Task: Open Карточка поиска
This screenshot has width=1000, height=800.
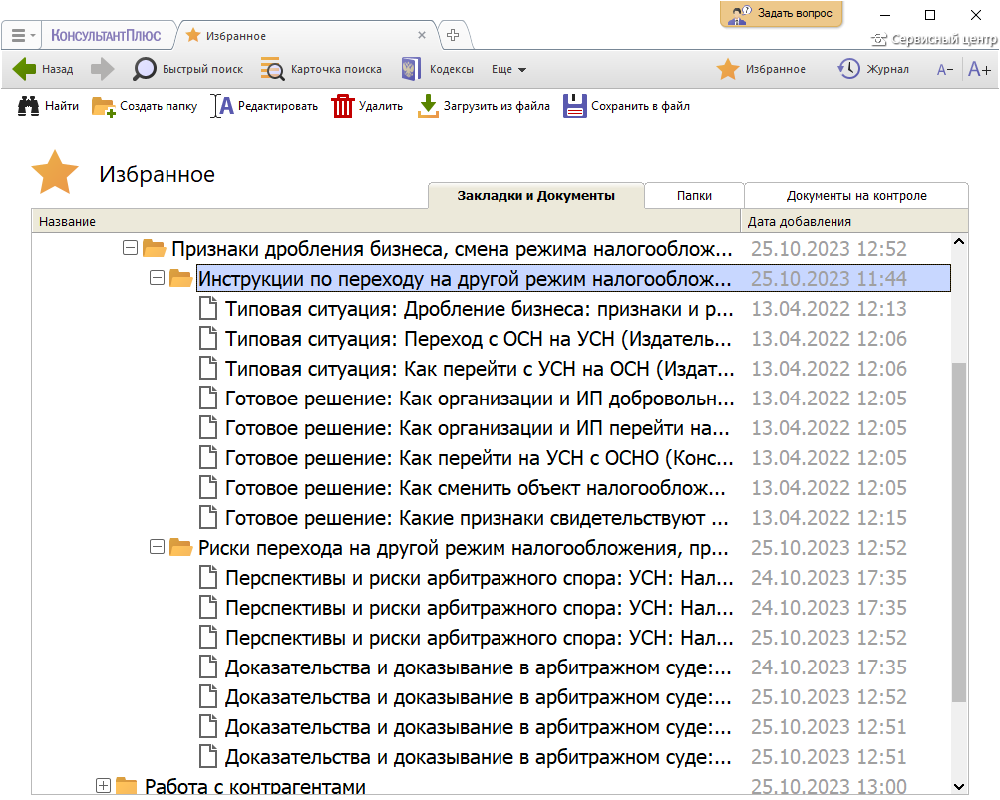Action: tap(321, 69)
